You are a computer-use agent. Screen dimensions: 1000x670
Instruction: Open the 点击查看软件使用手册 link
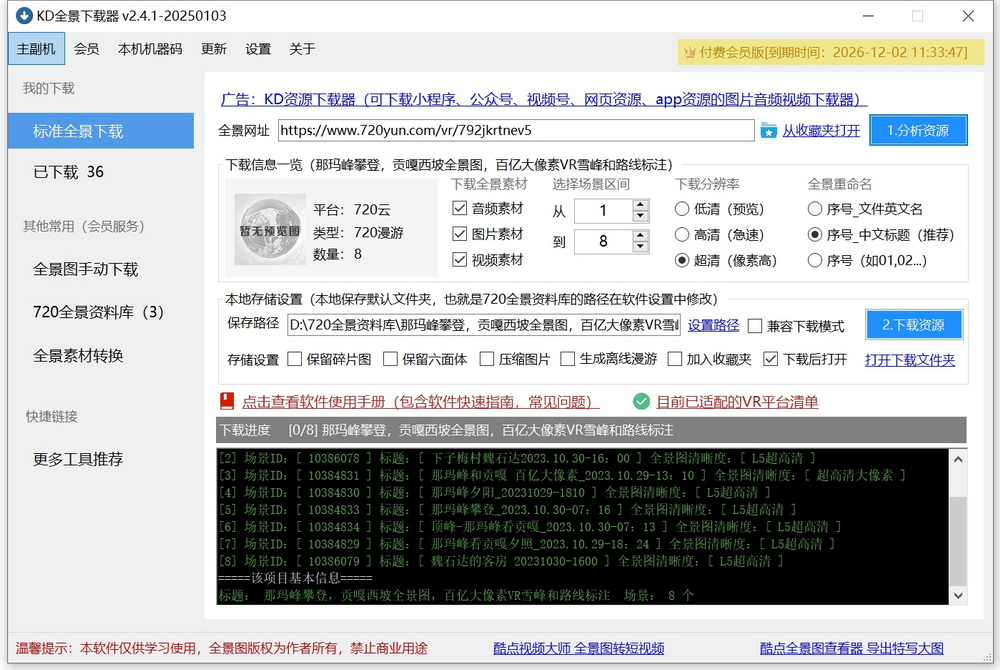coord(420,402)
